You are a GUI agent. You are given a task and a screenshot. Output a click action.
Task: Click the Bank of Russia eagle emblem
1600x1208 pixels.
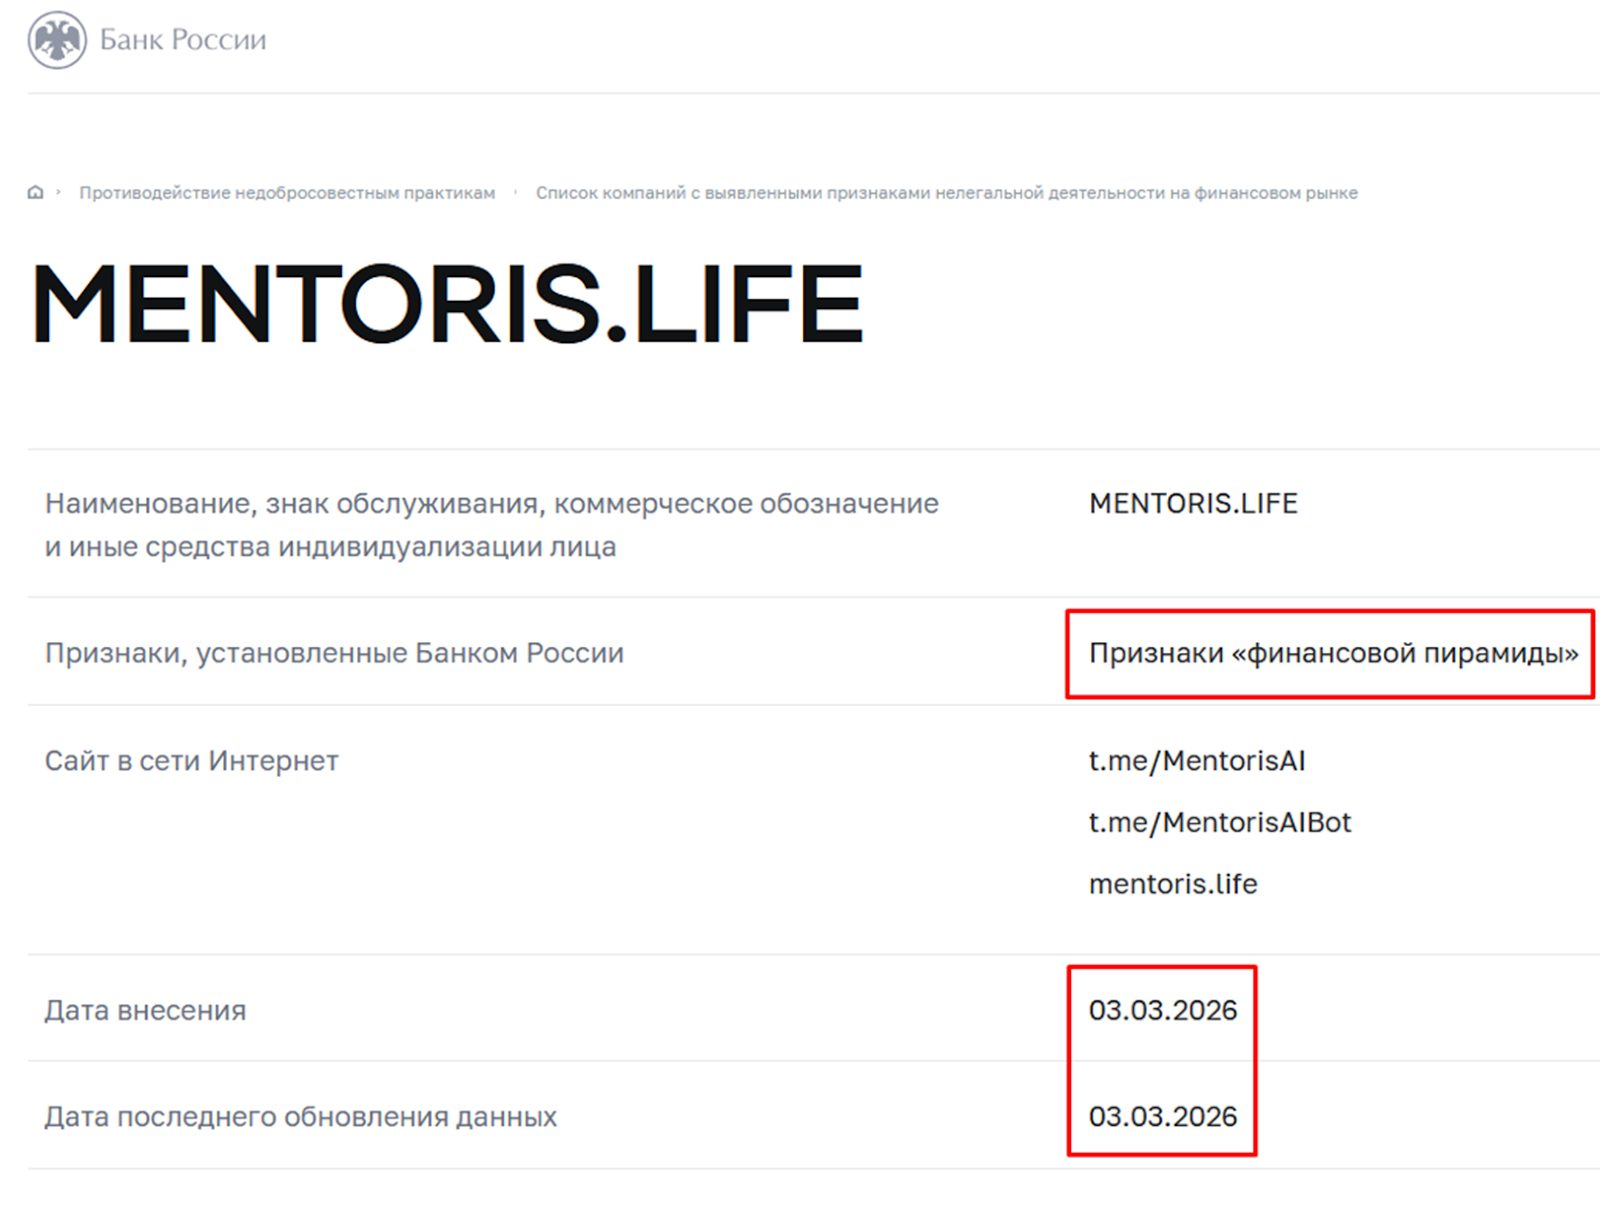(57, 40)
